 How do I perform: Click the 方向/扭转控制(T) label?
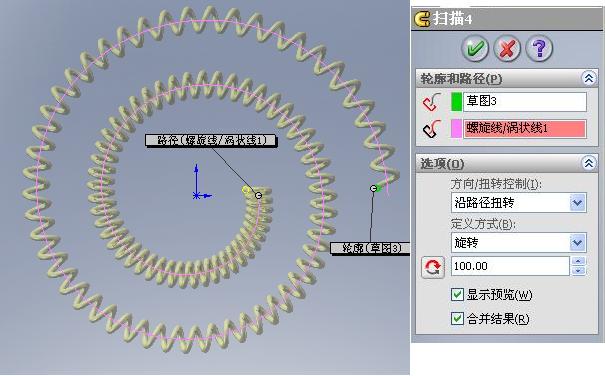coord(496,184)
